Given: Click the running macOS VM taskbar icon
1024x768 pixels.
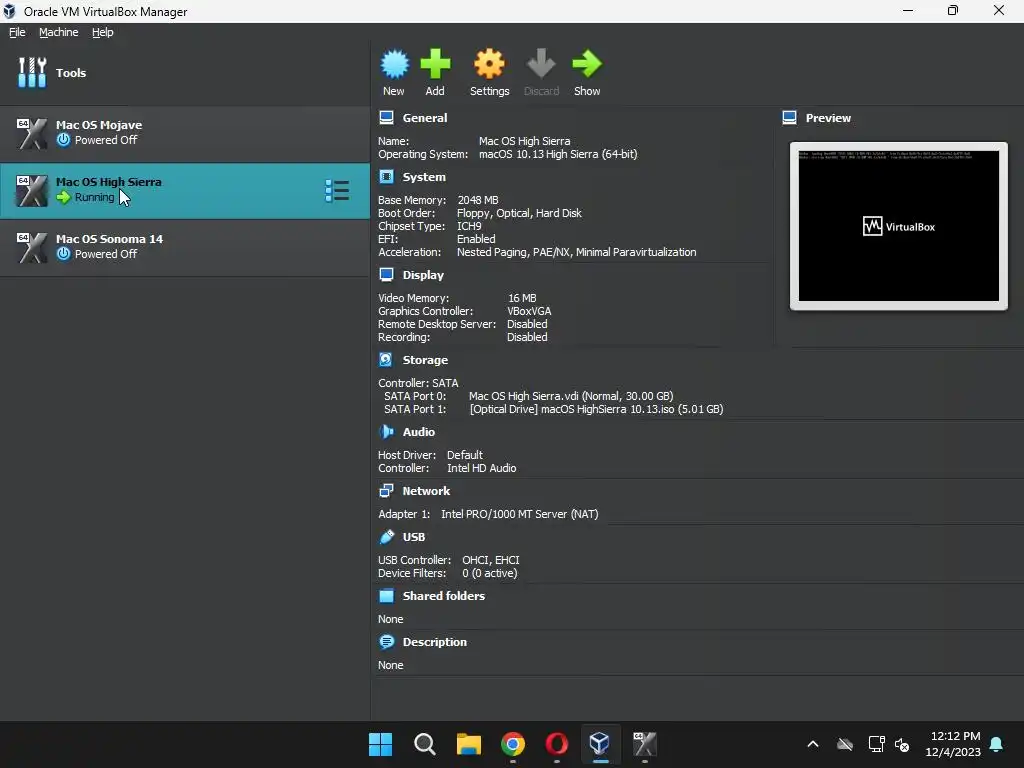Looking at the screenshot, I should point(645,744).
